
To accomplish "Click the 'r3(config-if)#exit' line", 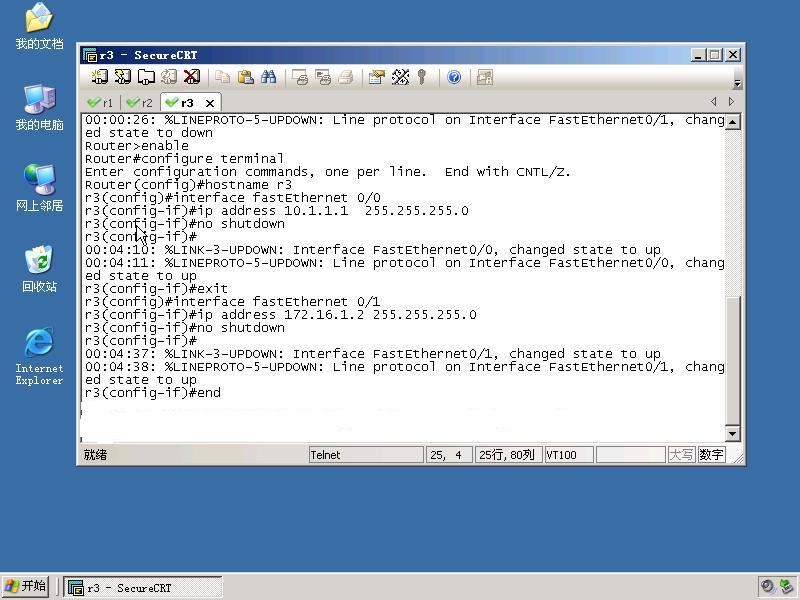I will pos(157,289).
